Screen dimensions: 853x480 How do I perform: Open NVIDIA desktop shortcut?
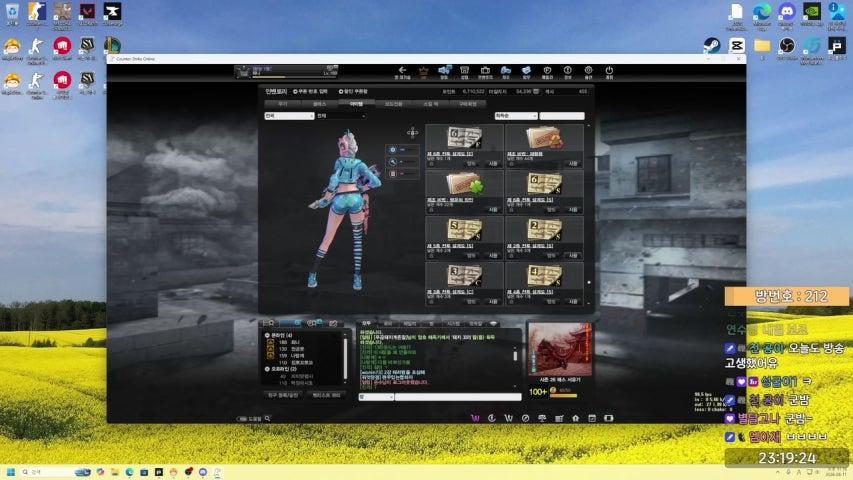pyautogui.click(x=811, y=15)
